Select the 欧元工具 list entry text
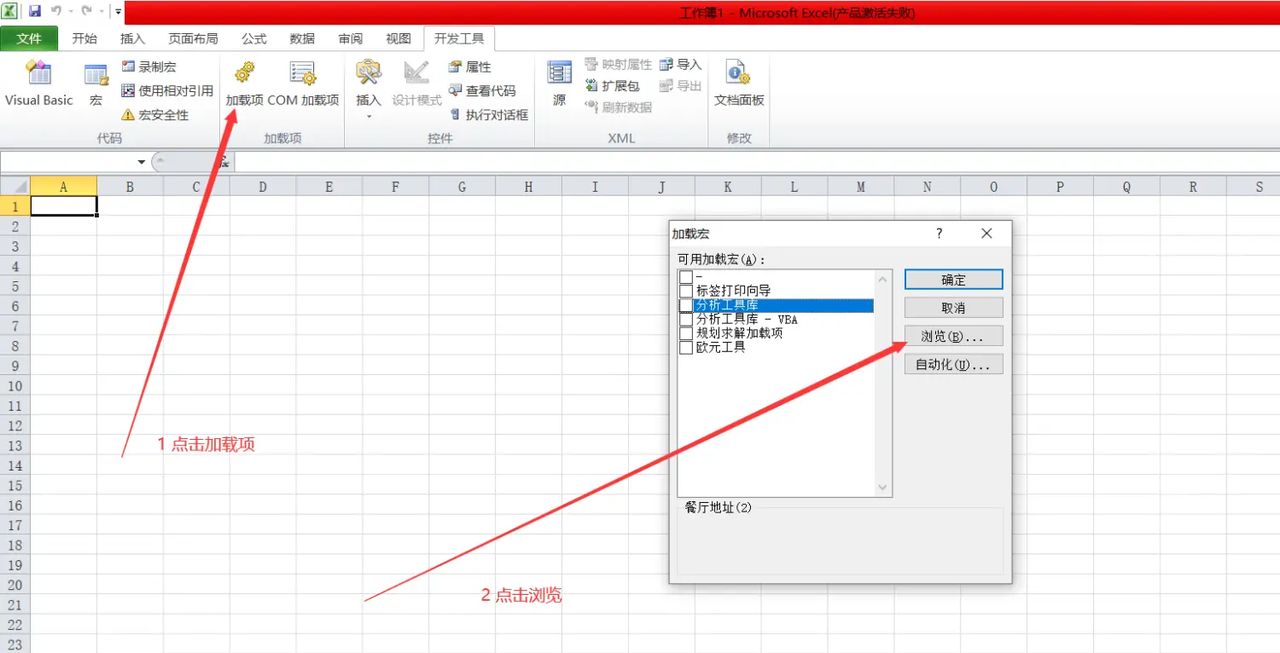The image size is (1280, 653). coord(720,347)
